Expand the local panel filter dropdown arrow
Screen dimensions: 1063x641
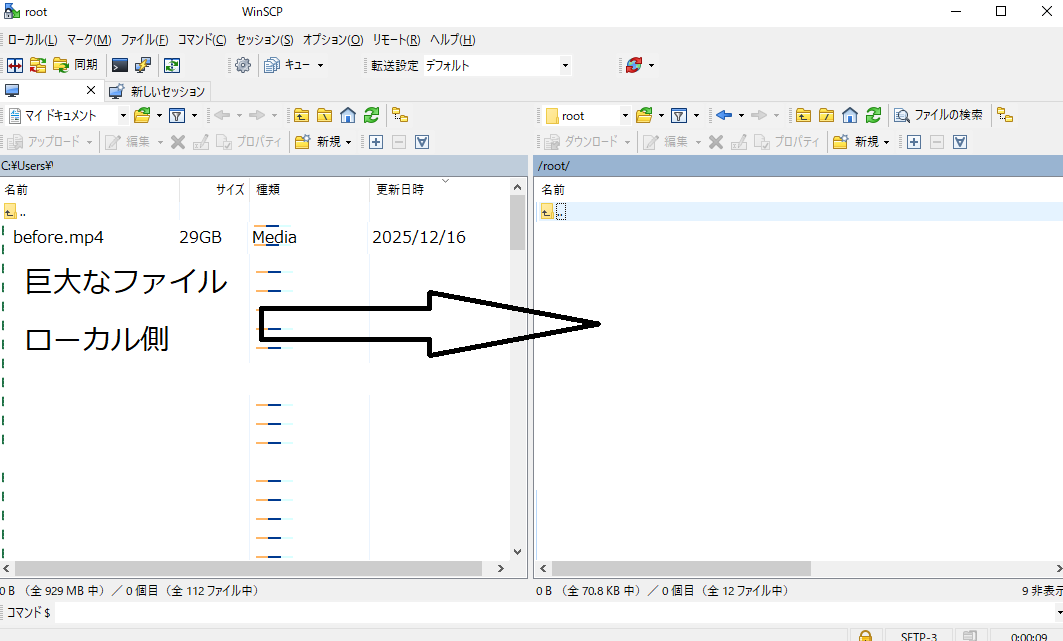point(195,116)
